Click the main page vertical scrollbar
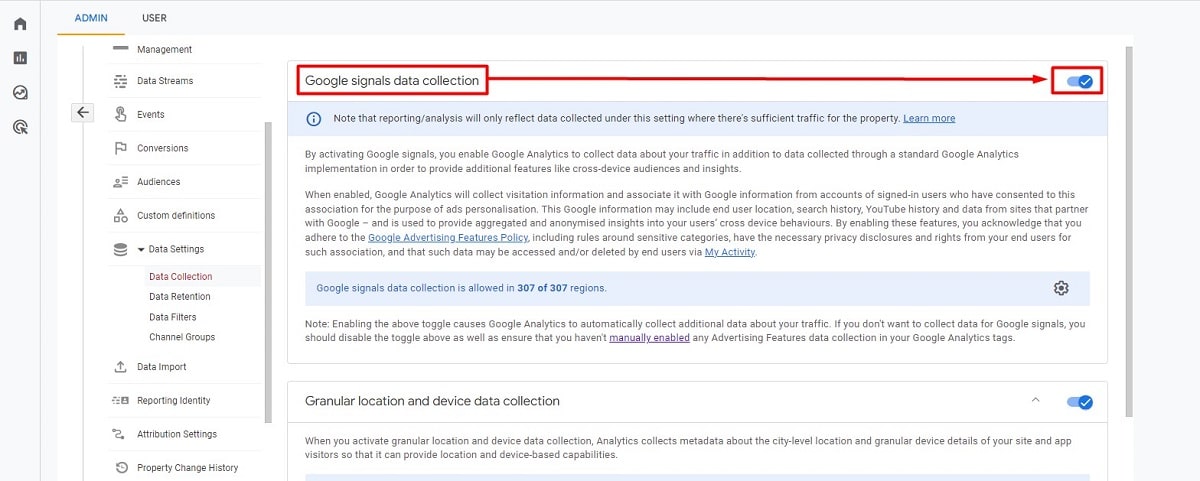This screenshot has height=481, width=1200. pyautogui.click(x=1129, y=231)
